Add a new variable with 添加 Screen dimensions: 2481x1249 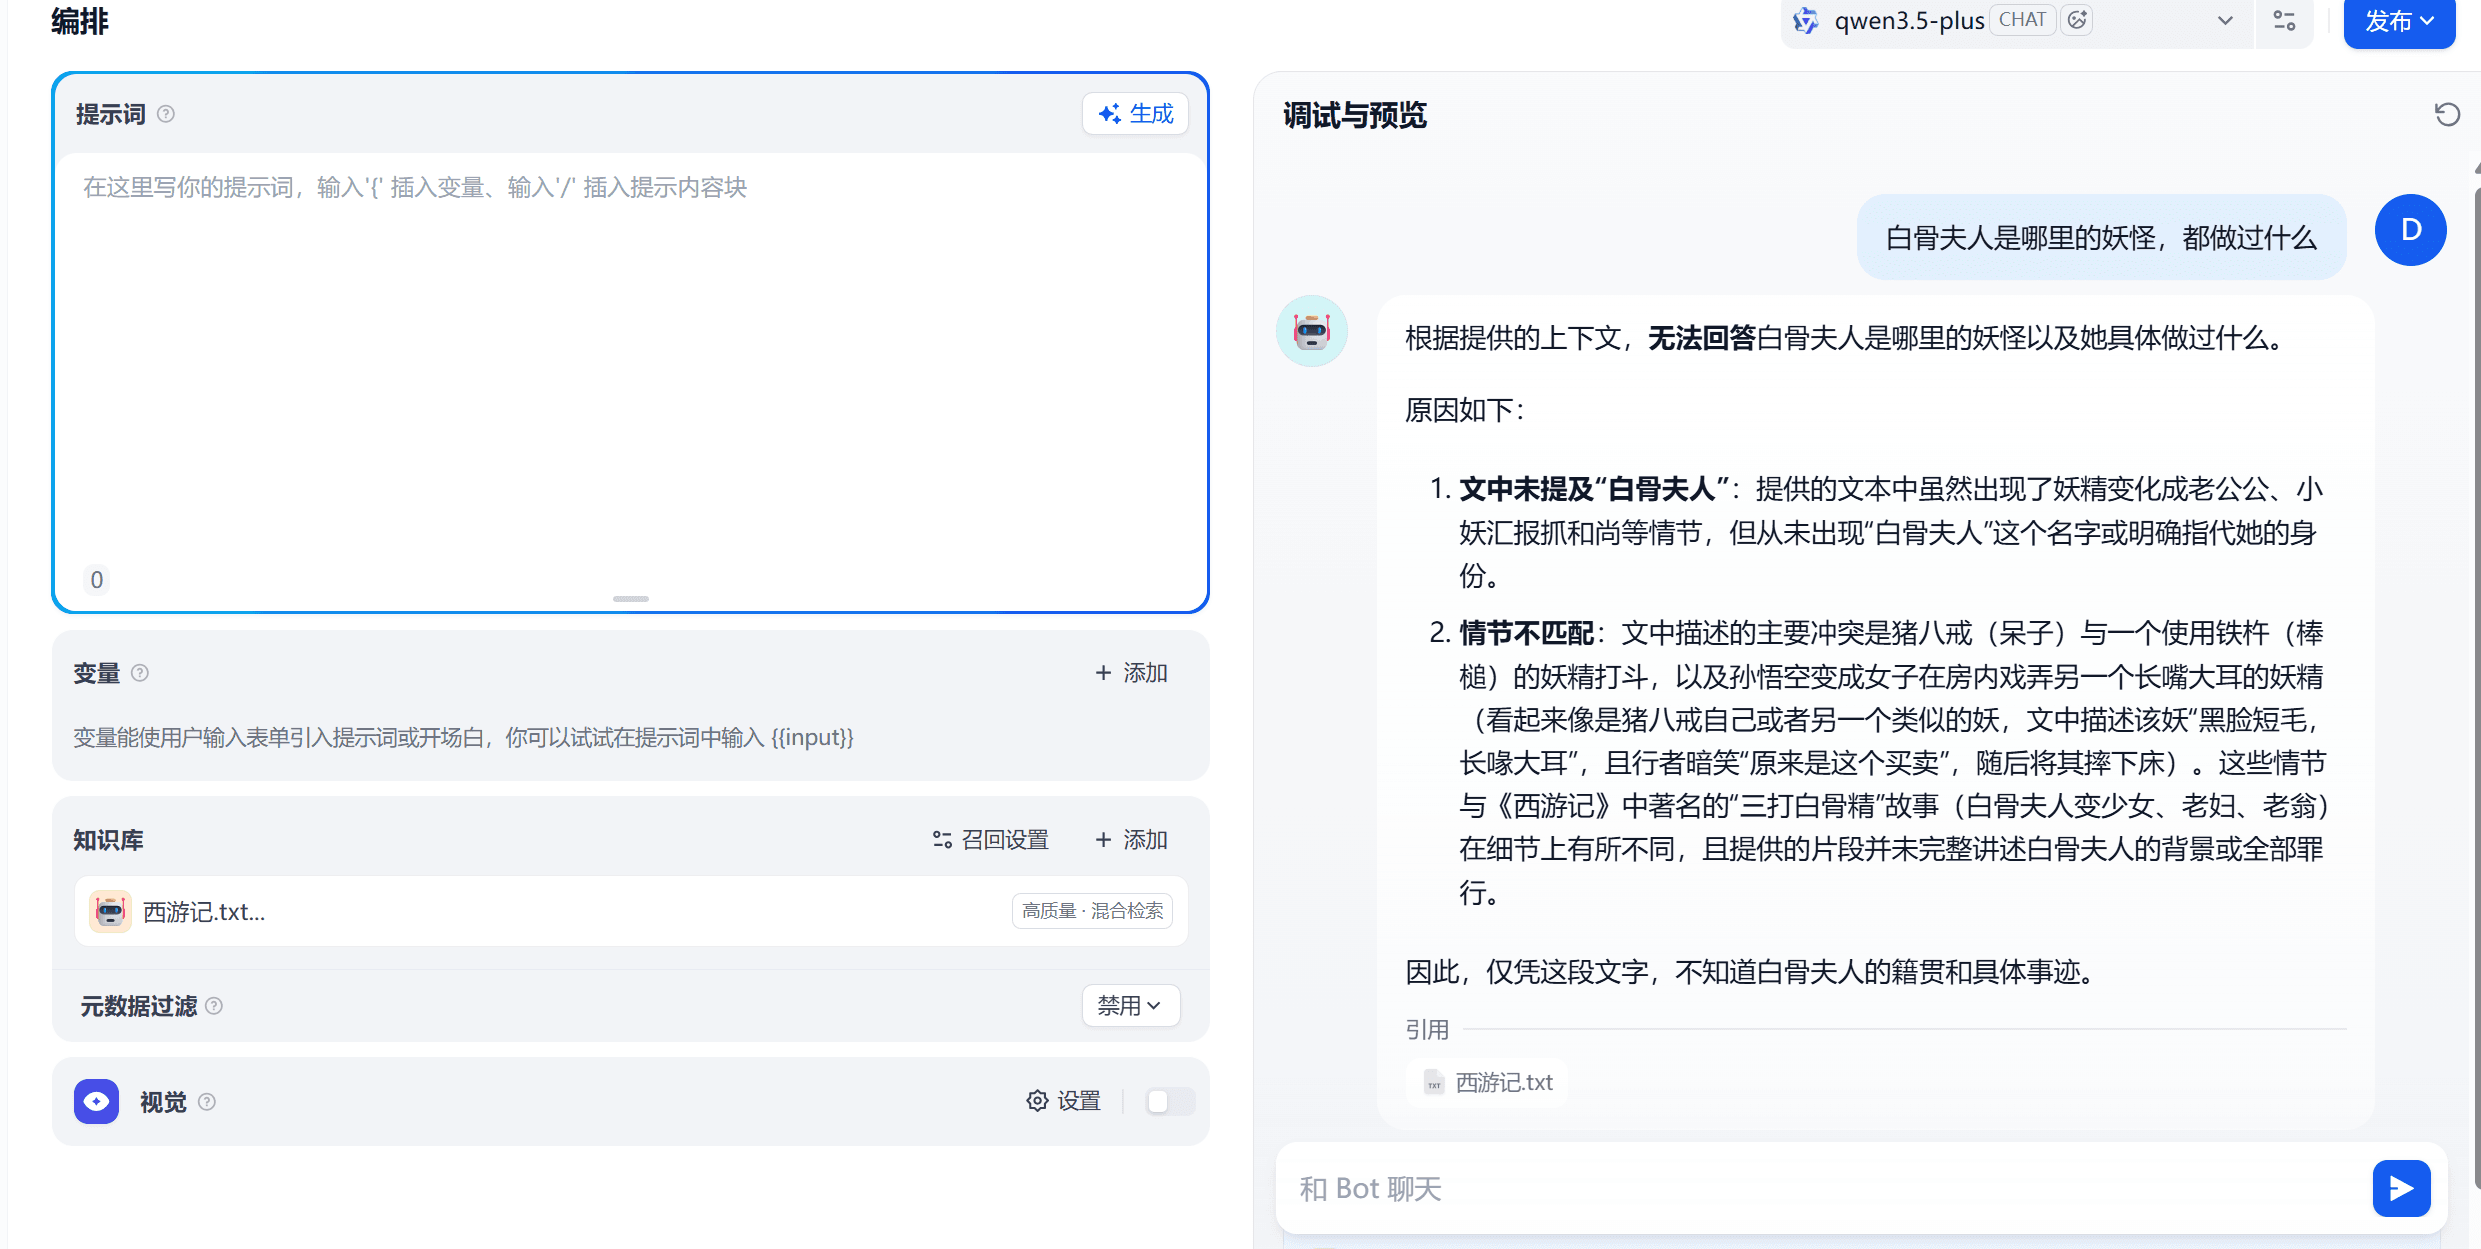1131,672
